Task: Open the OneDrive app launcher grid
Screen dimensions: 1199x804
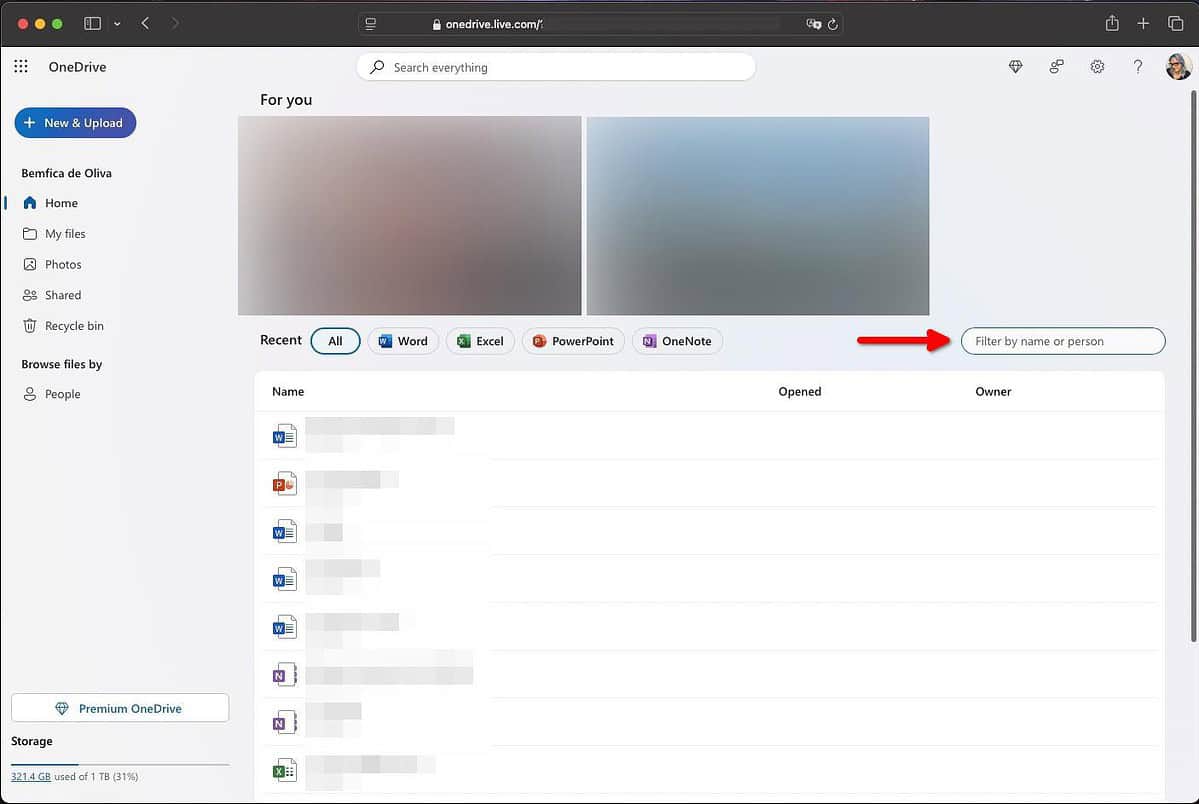Action: pyautogui.click(x=20, y=66)
